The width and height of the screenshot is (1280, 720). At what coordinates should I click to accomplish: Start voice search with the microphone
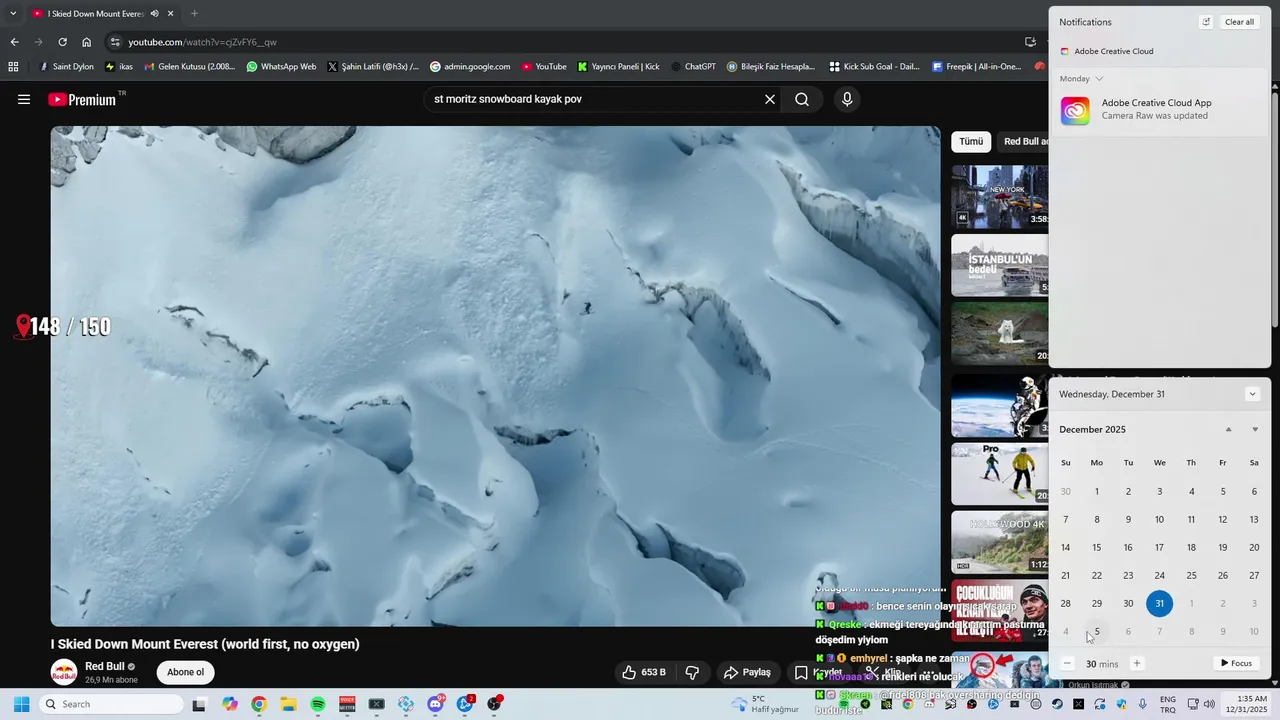pos(847,99)
